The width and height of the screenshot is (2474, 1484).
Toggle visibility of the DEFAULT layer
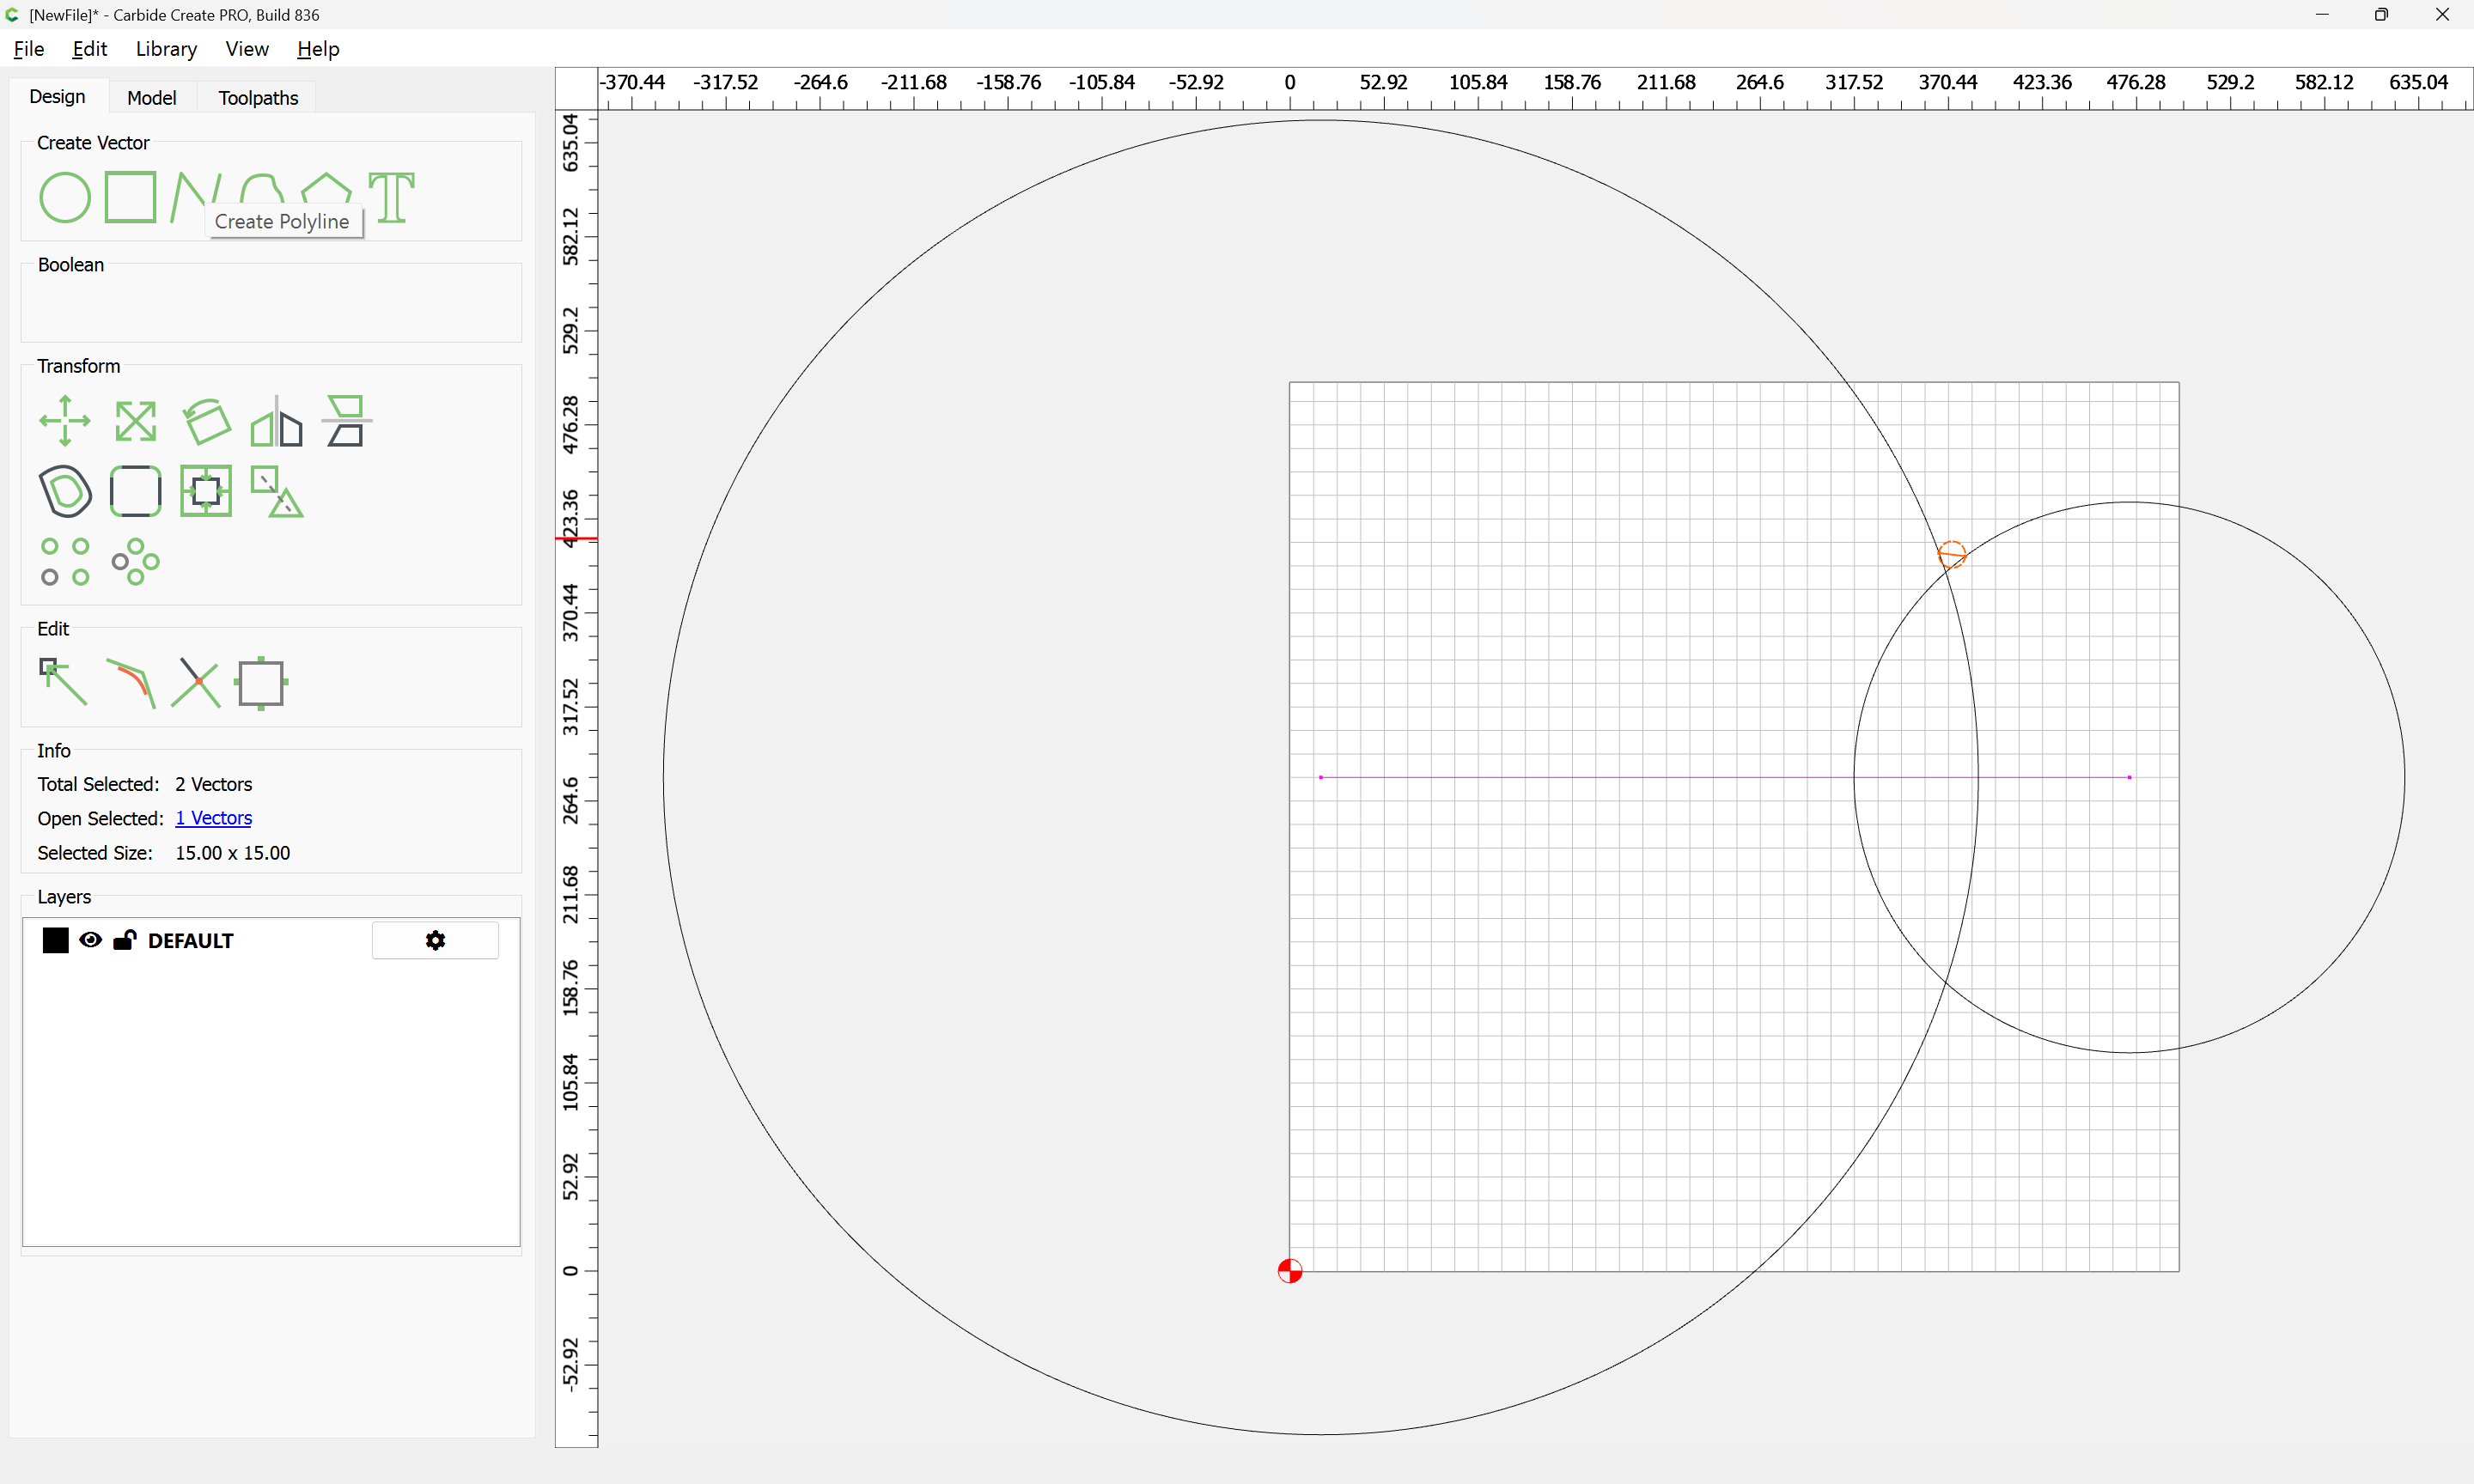tap(90, 940)
